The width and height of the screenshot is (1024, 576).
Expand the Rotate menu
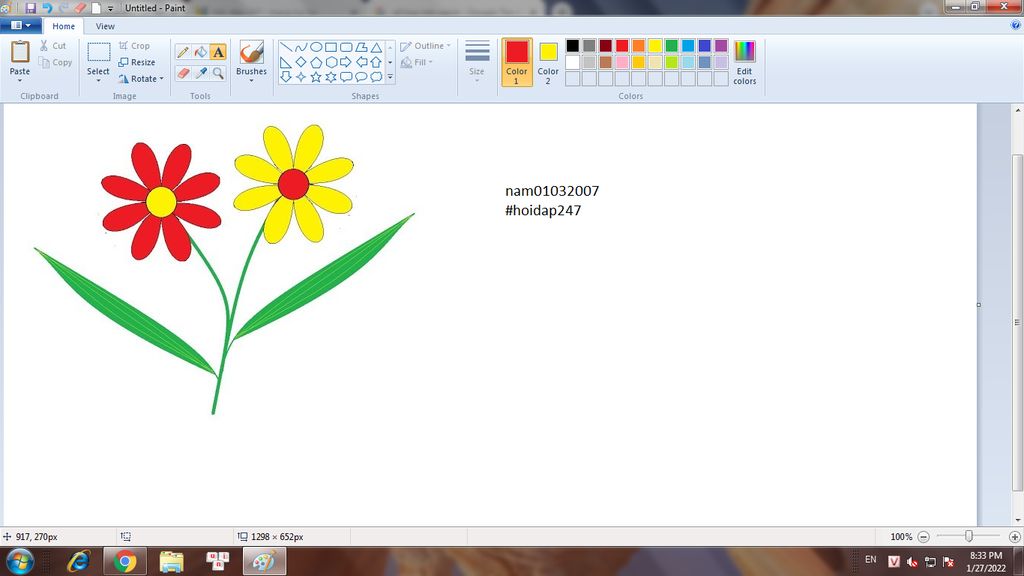tap(141, 78)
